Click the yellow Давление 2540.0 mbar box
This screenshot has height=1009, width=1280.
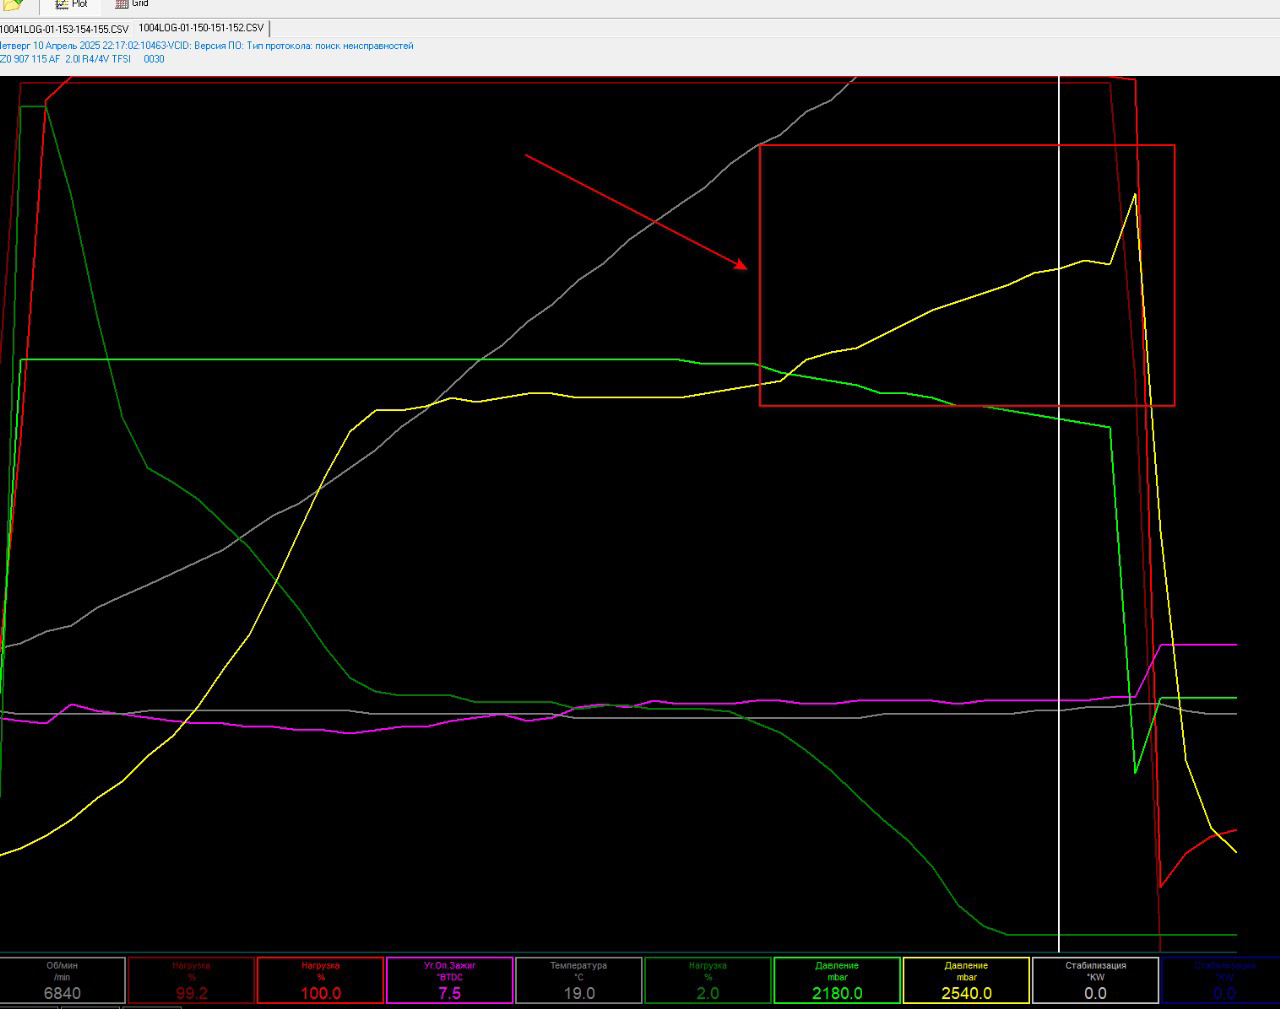(x=966, y=980)
